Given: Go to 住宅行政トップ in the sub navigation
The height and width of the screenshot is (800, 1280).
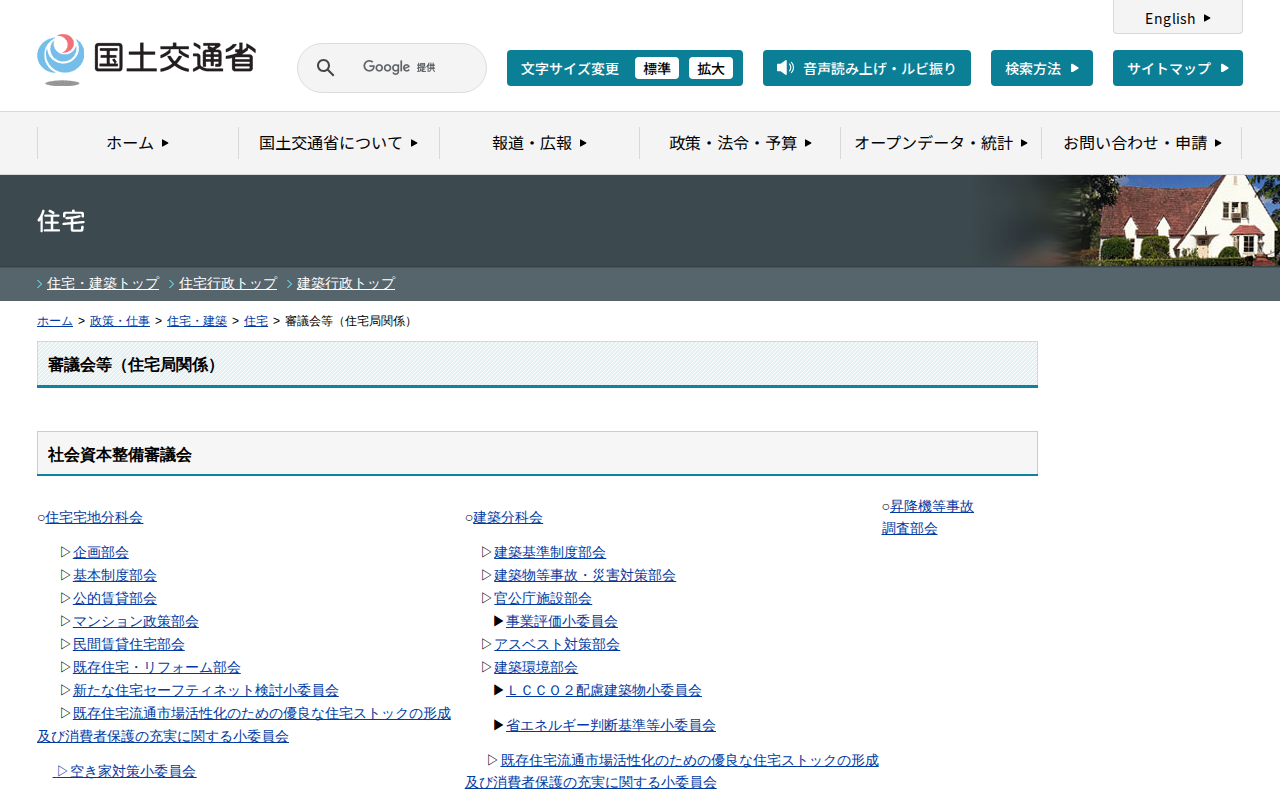Looking at the screenshot, I should click(228, 283).
